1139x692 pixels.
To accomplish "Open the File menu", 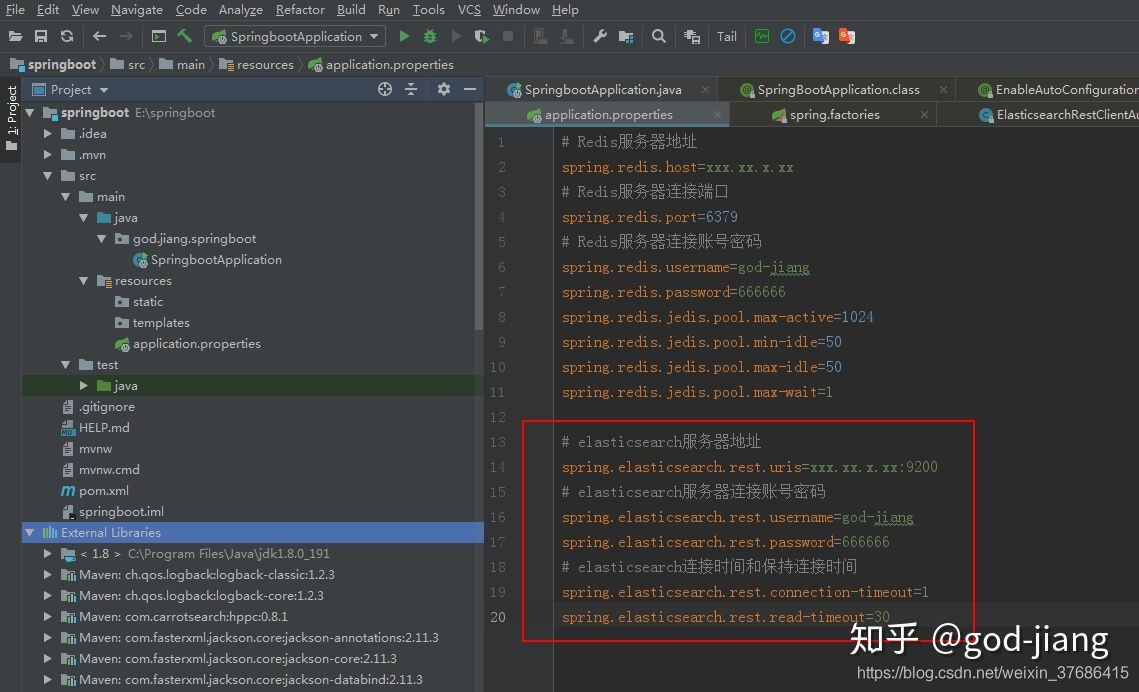I will click(x=15, y=9).
